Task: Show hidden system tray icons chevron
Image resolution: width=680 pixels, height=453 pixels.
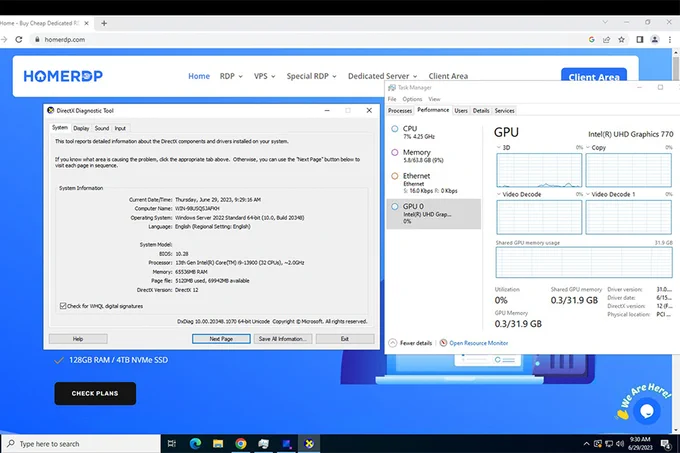Action: pyautogui.click(x=586, y=443)
